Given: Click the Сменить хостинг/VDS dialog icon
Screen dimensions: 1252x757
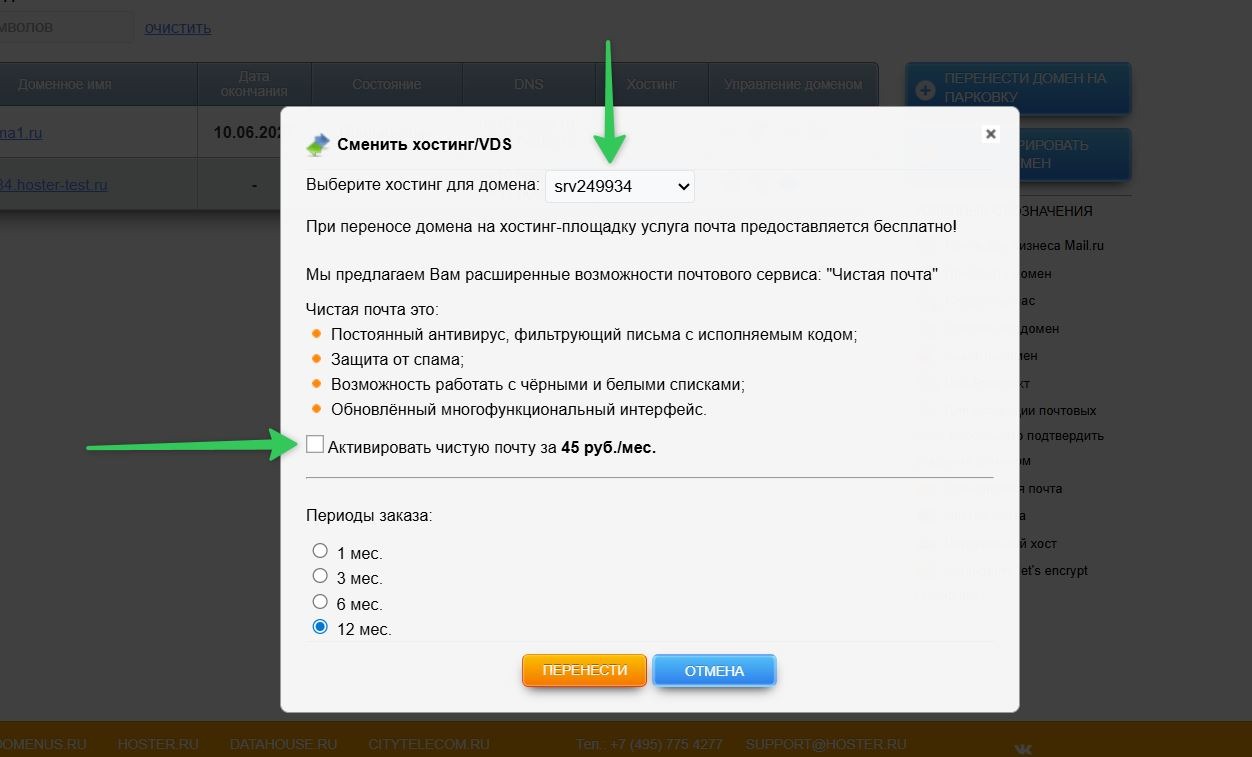Looking at the screenshot, I should (x=317, y=145).
